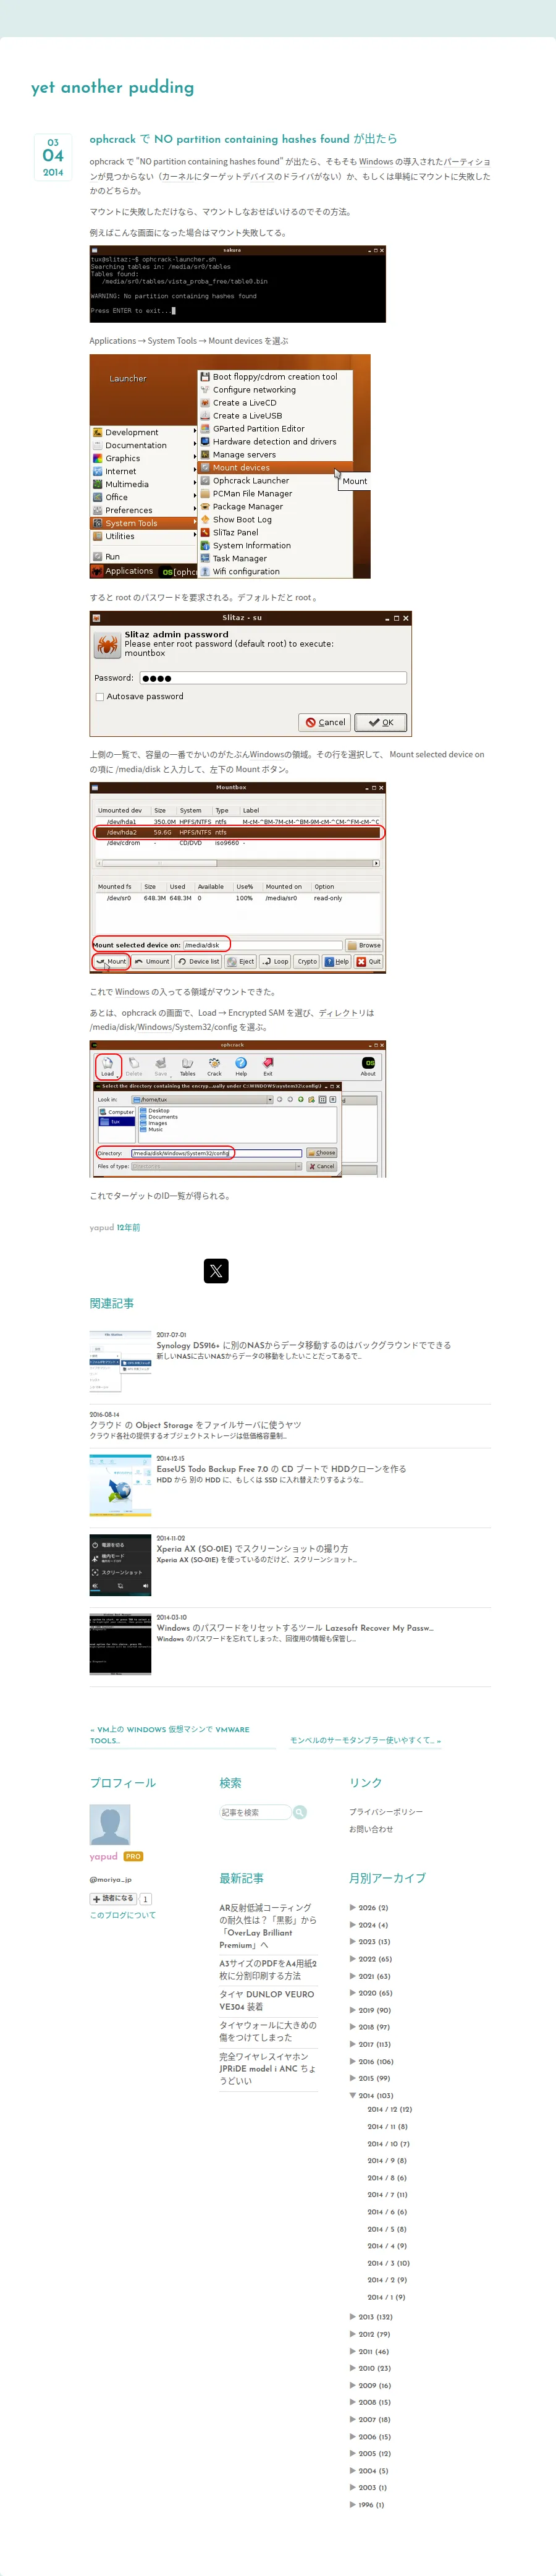
Task: Open the Synology DS916+ related article
Action: (x=303, y=1345)
